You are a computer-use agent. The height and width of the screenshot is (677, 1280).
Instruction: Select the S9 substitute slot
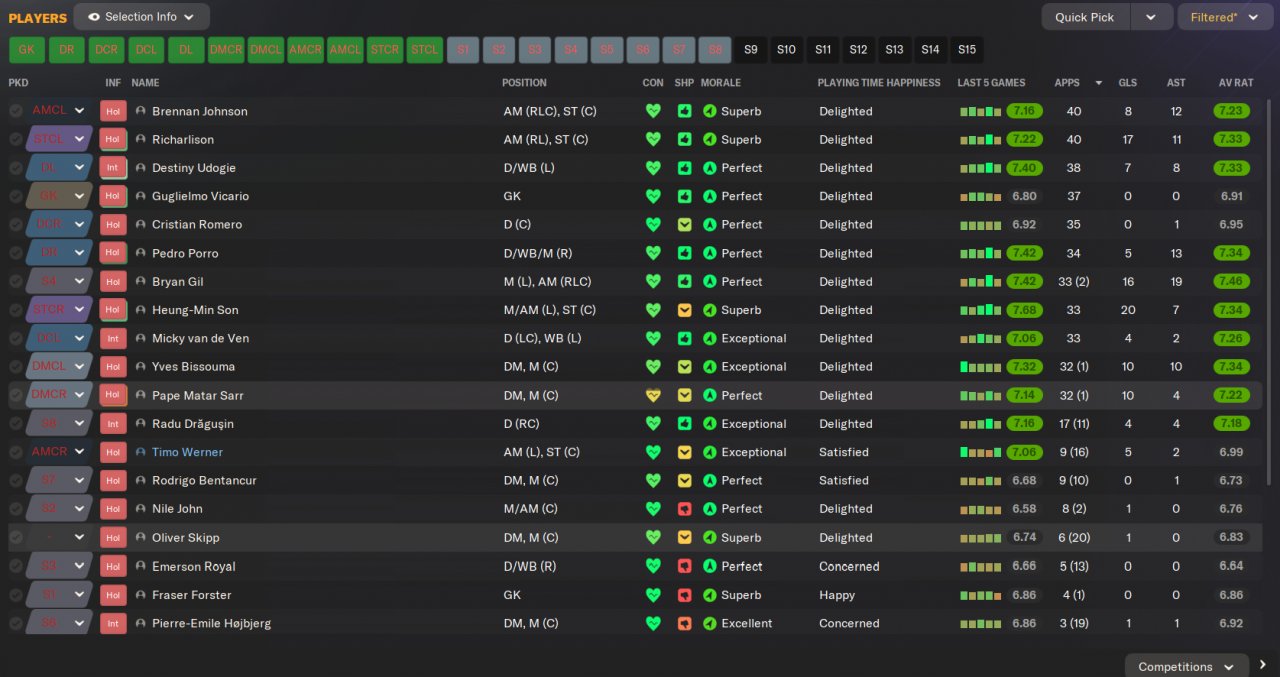click(751, 50)
